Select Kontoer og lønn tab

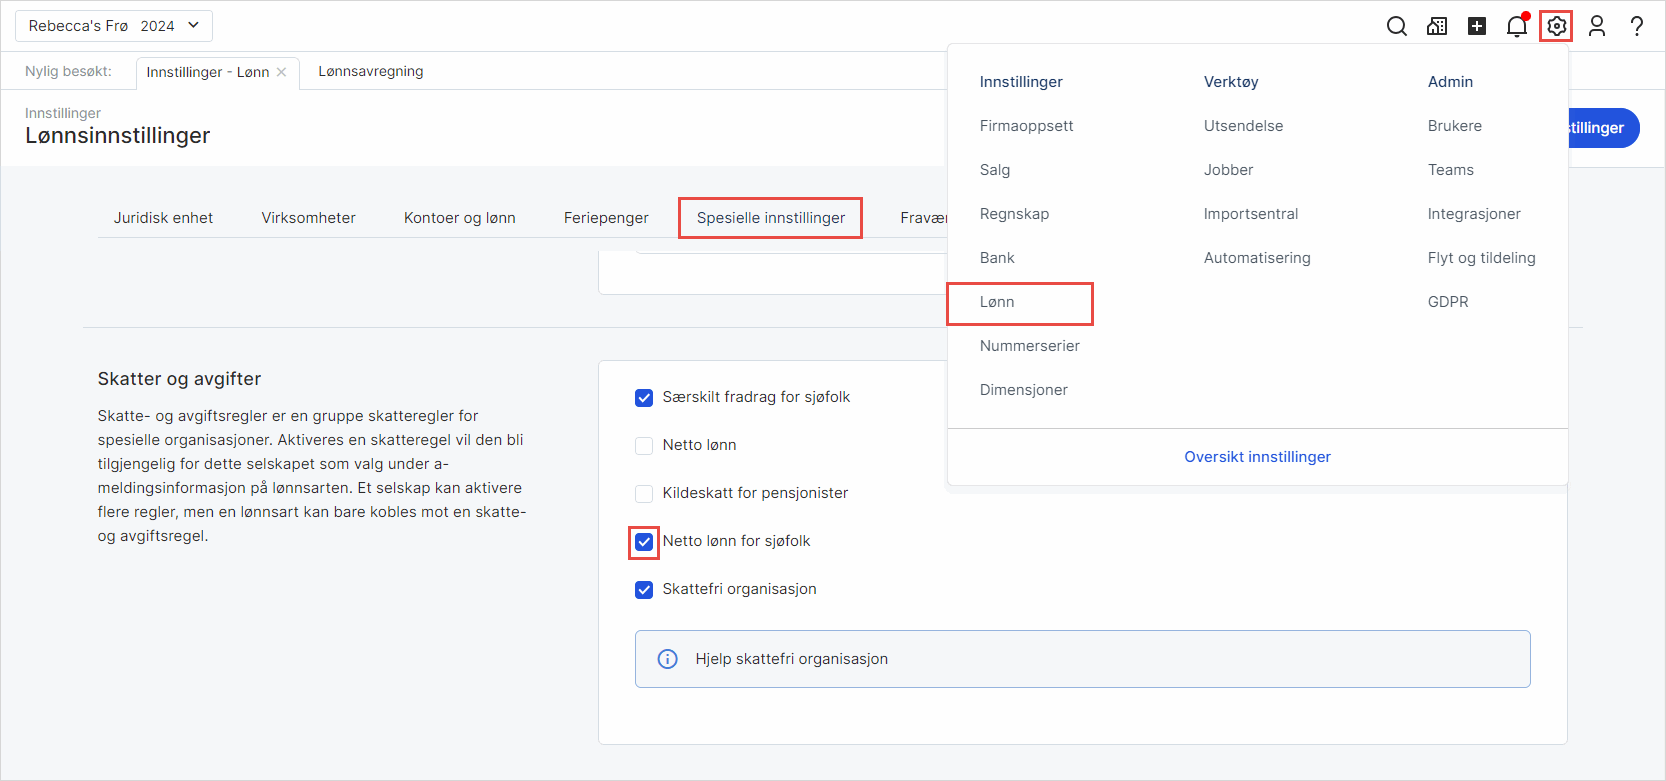[x=460, y=218]
